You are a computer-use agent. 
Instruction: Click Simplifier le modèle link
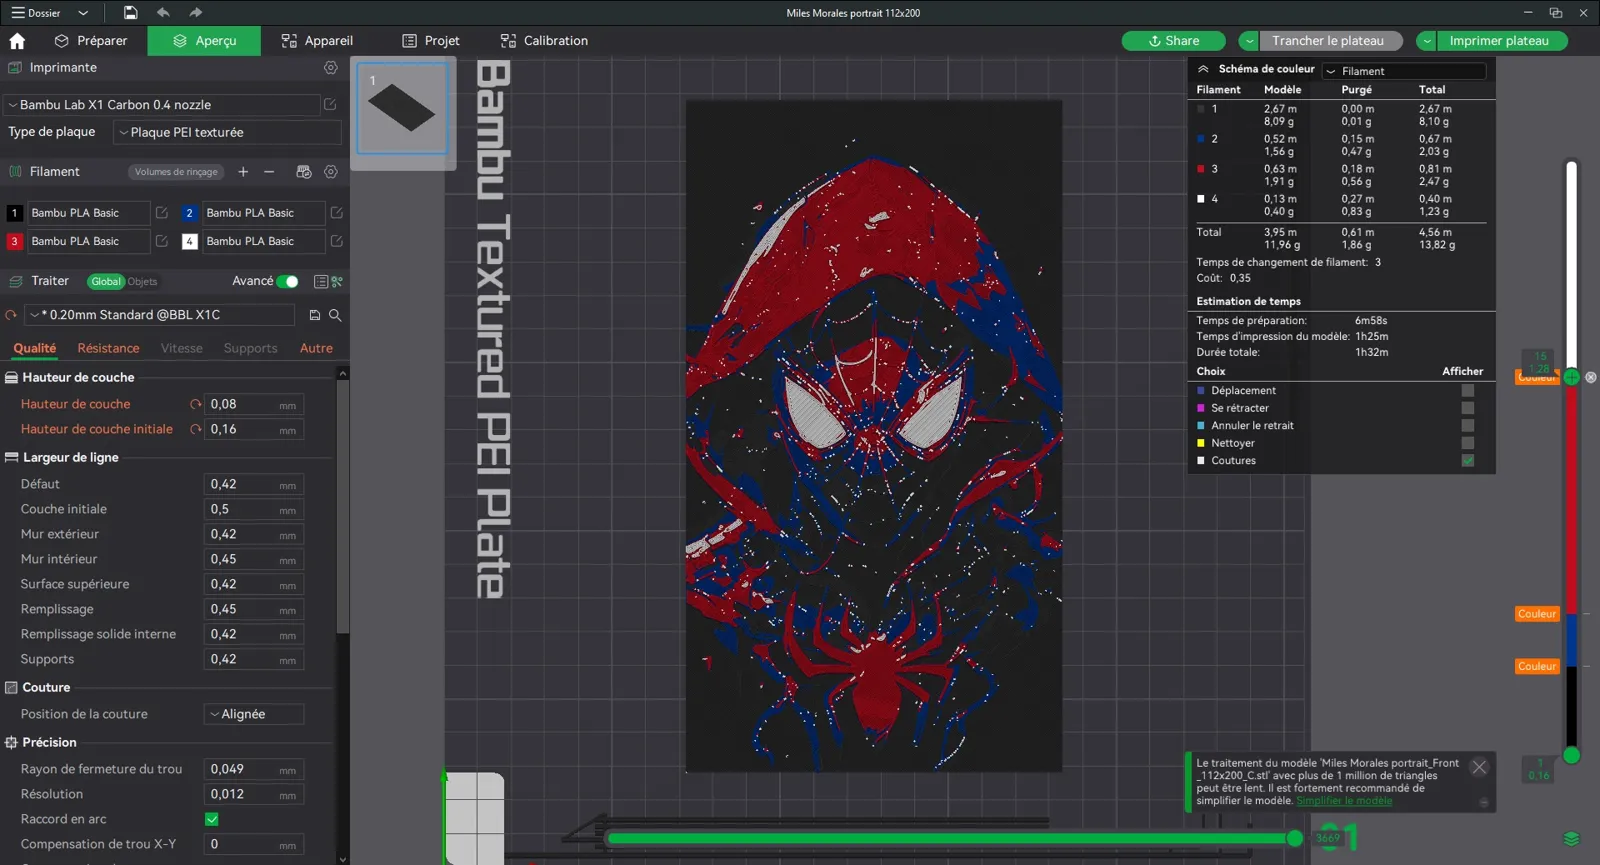[1344, 801]
